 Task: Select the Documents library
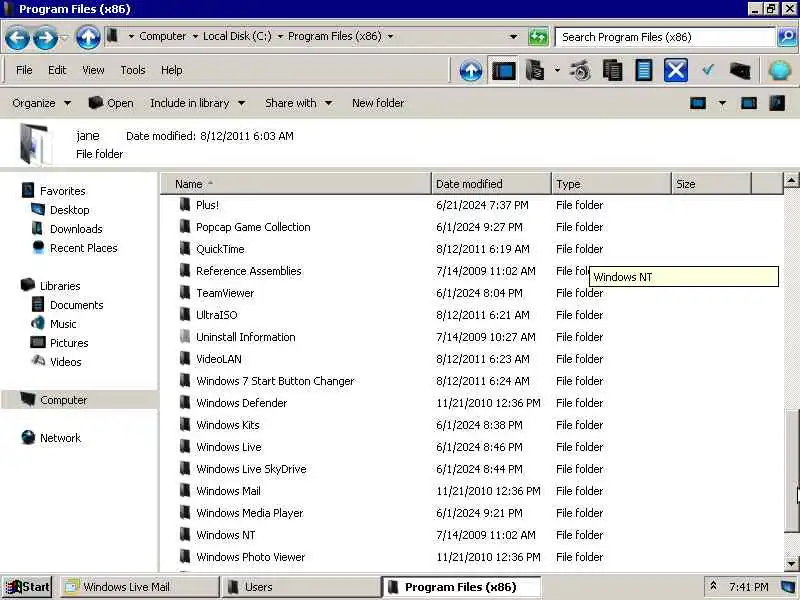[77, 305]
